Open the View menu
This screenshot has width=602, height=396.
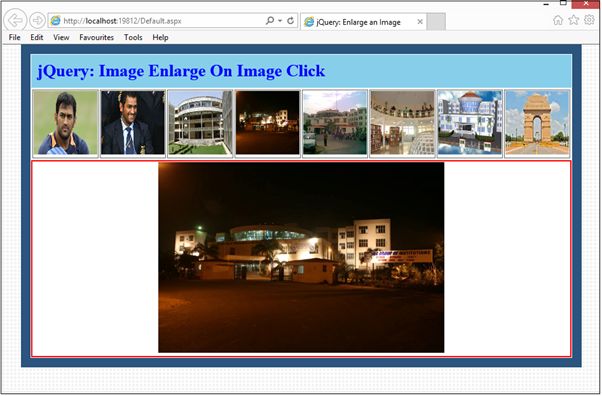[61, 37]
